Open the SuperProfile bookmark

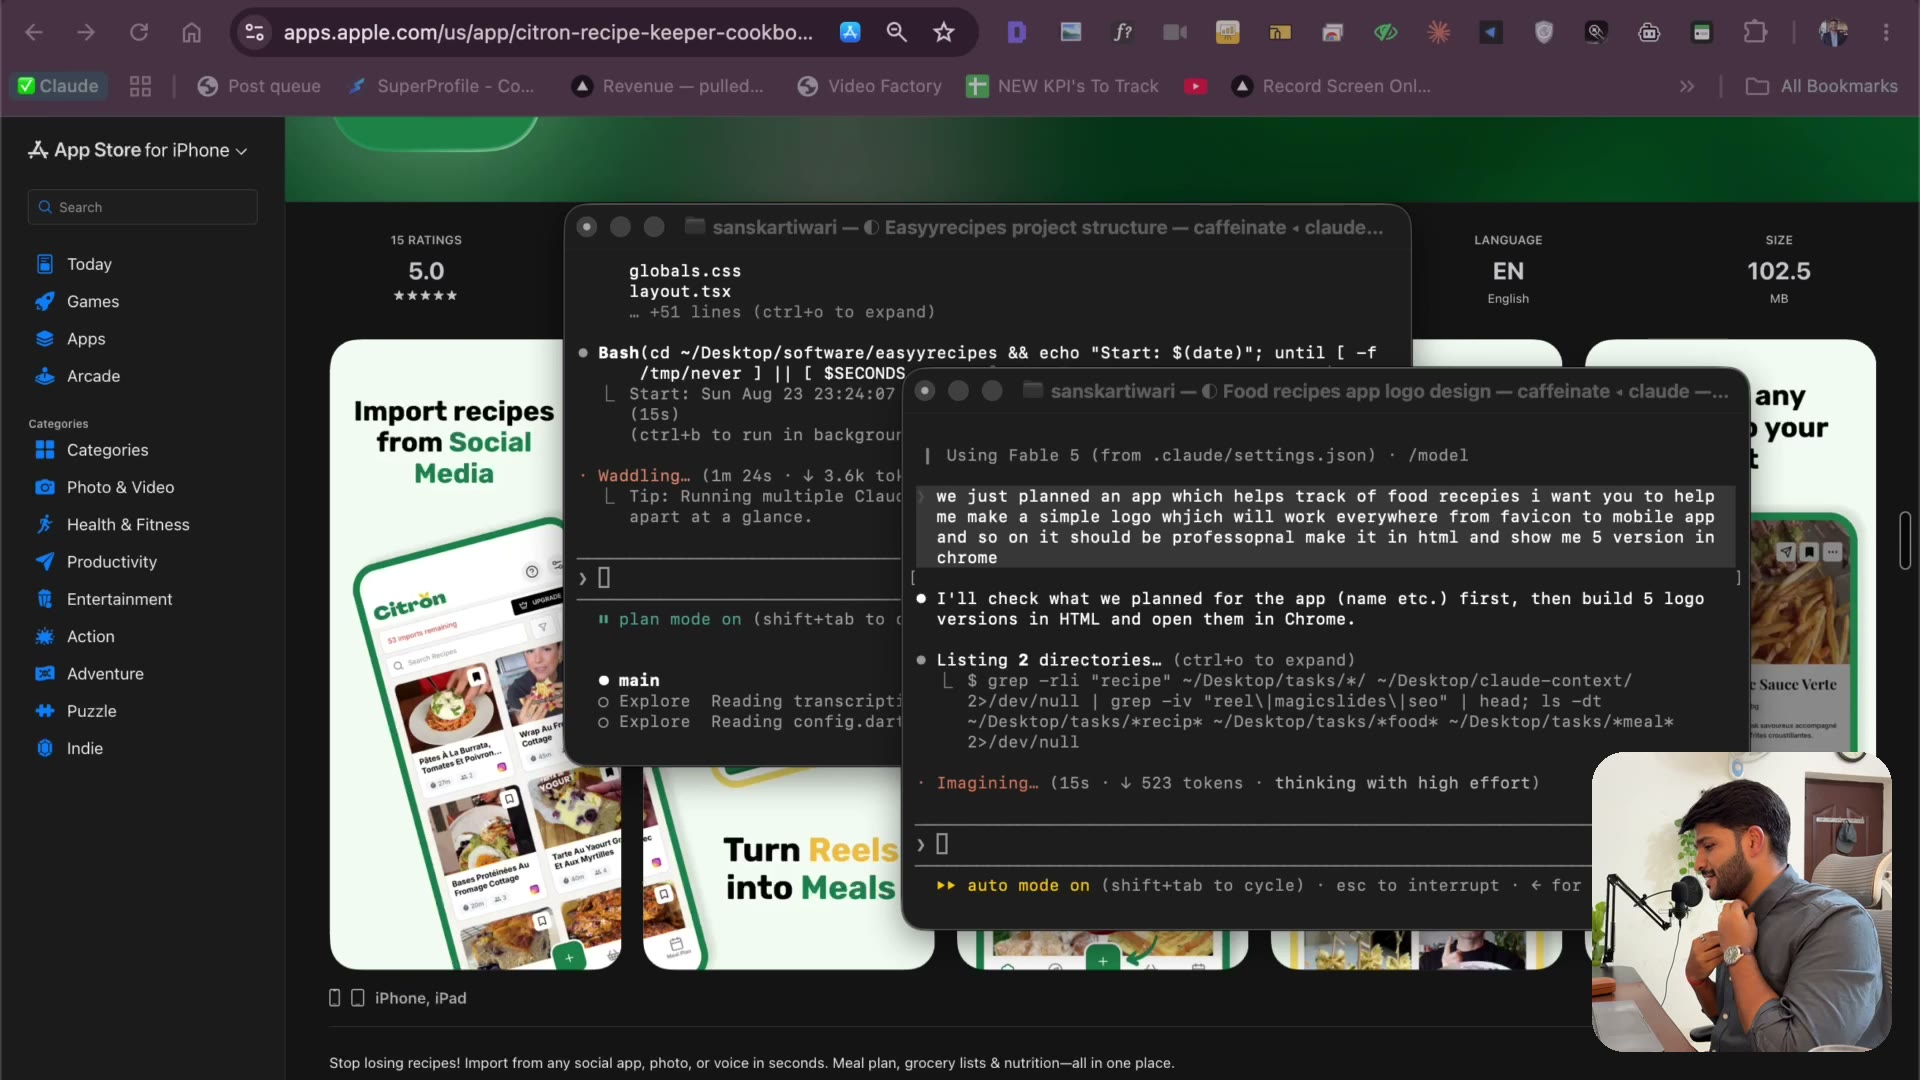pos(440,86)
